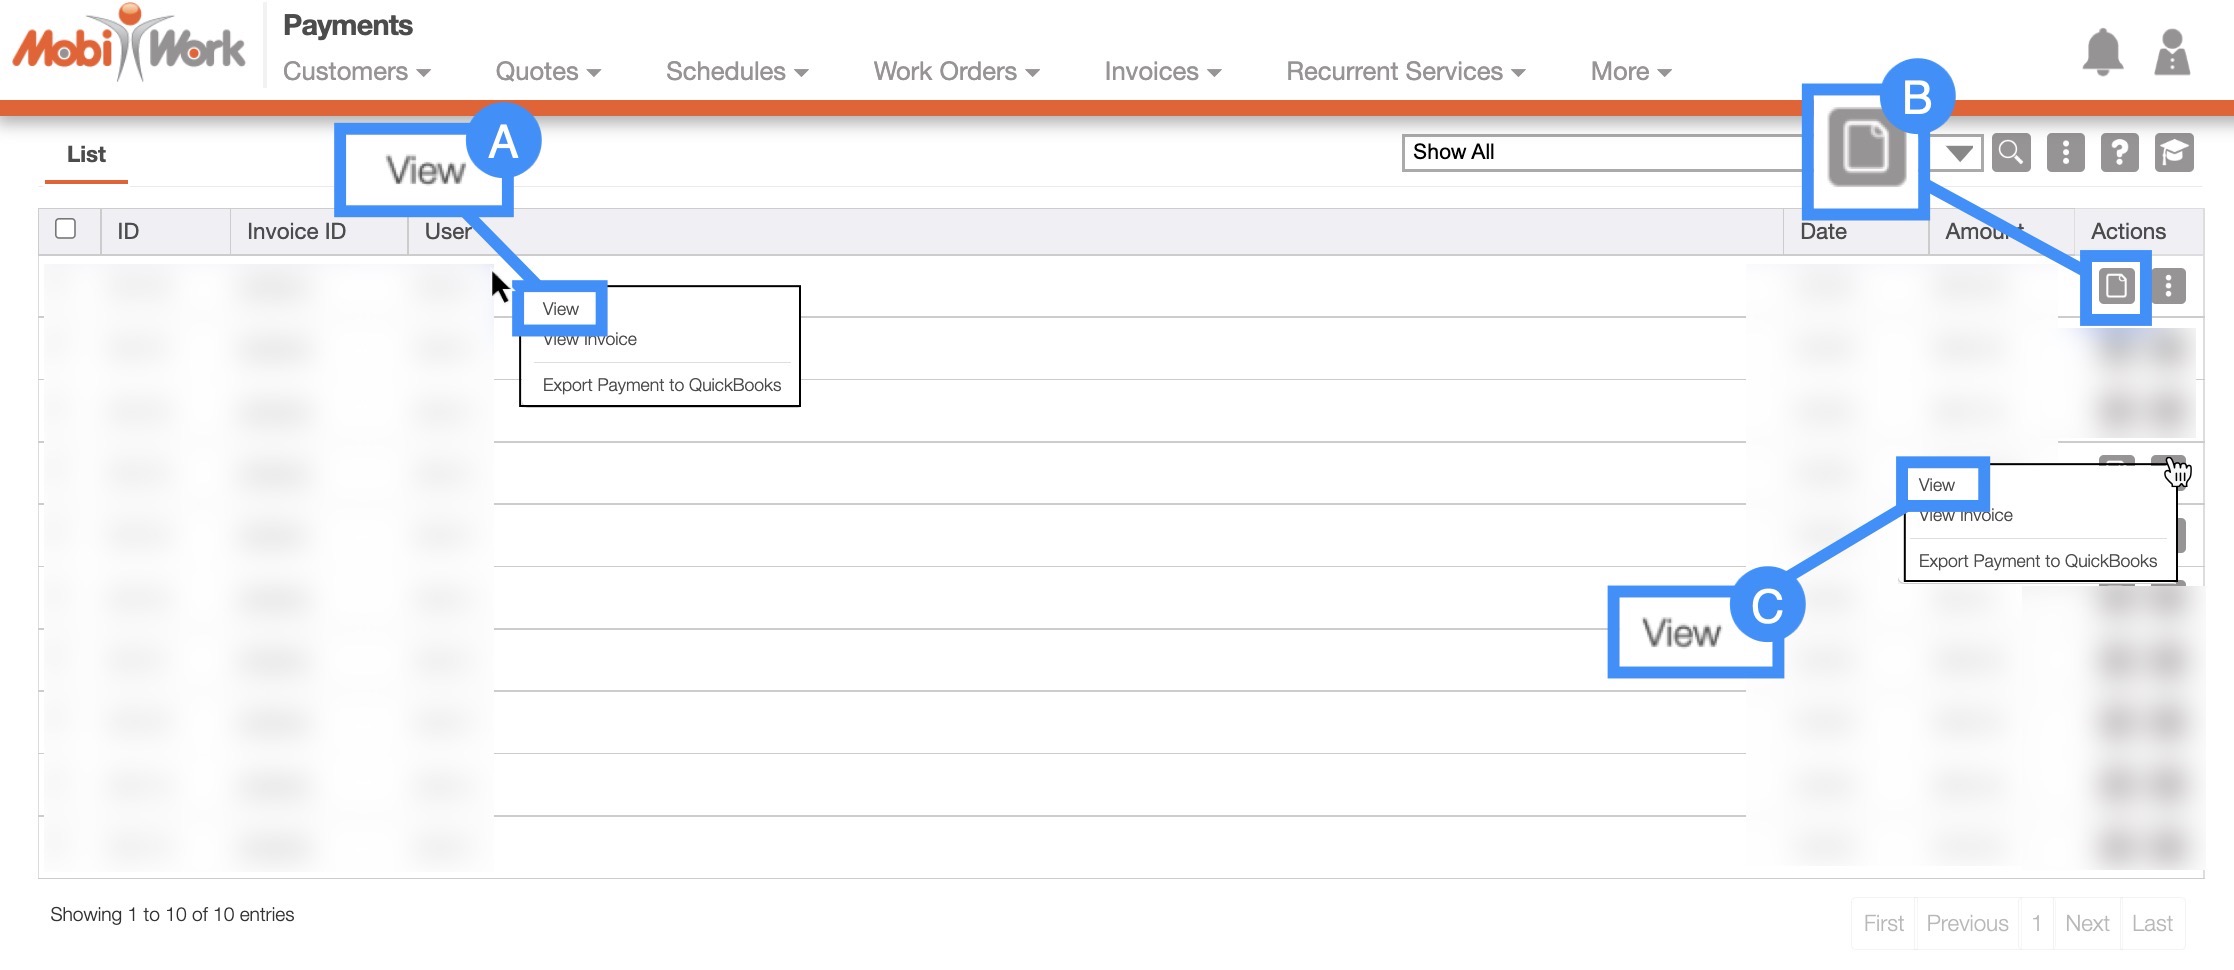Open the toolbar three-dot options menu
Image resolution: width=2234 pixels, height=970 pixels.
point(2065,153)
